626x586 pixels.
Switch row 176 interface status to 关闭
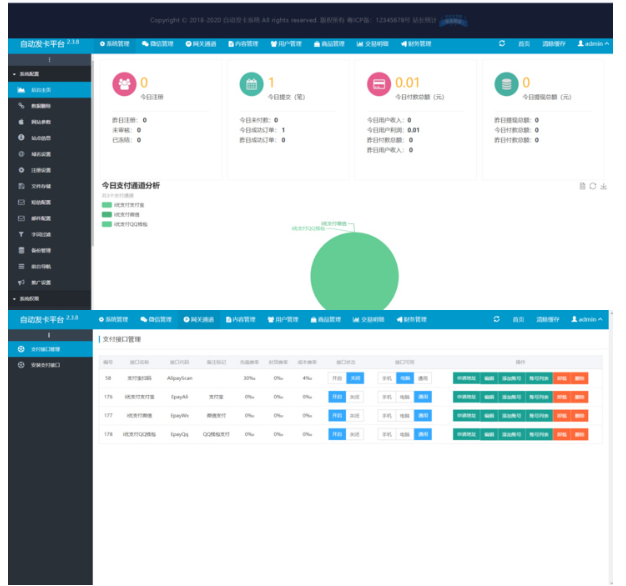click(x=355, y=396)
